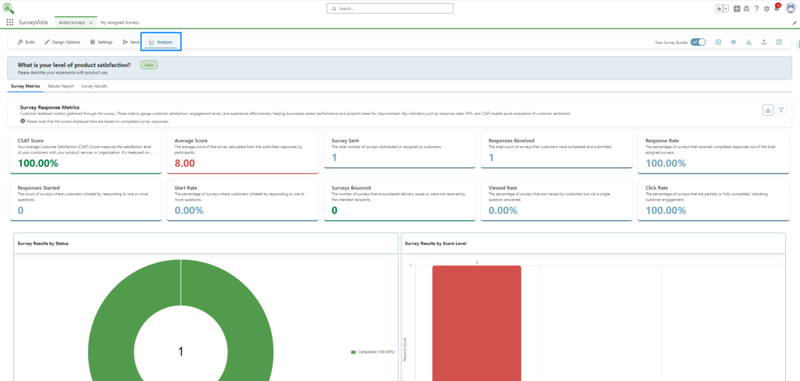Select the Responses Received metric title
This screenshot has width=800, height=381.
(511, 140)
